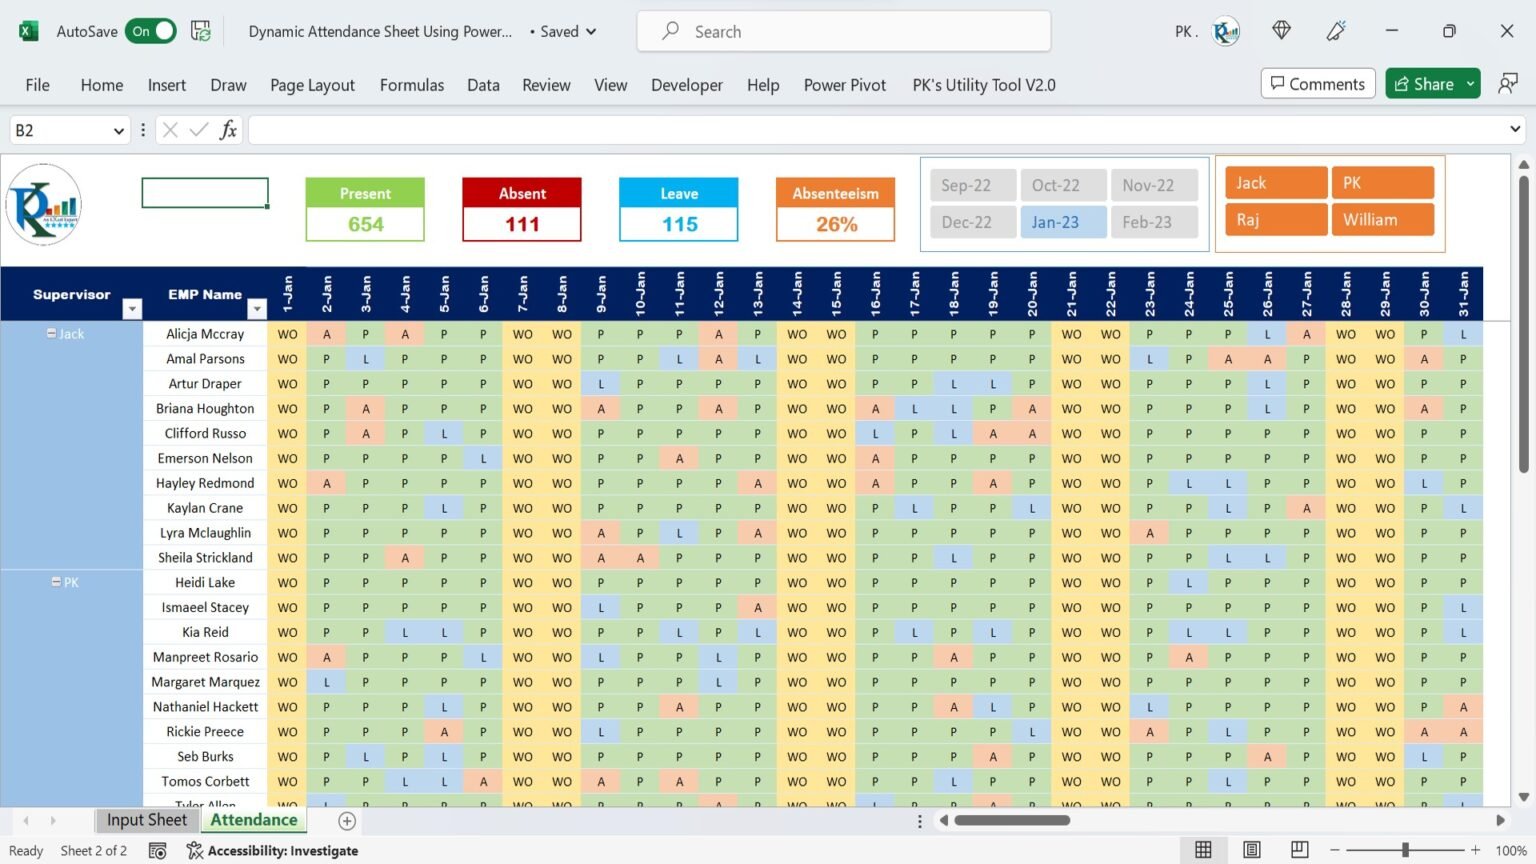
Task: Switch to Page Break Preview view
Action: pyautogui.click(x=1299, y=850)
